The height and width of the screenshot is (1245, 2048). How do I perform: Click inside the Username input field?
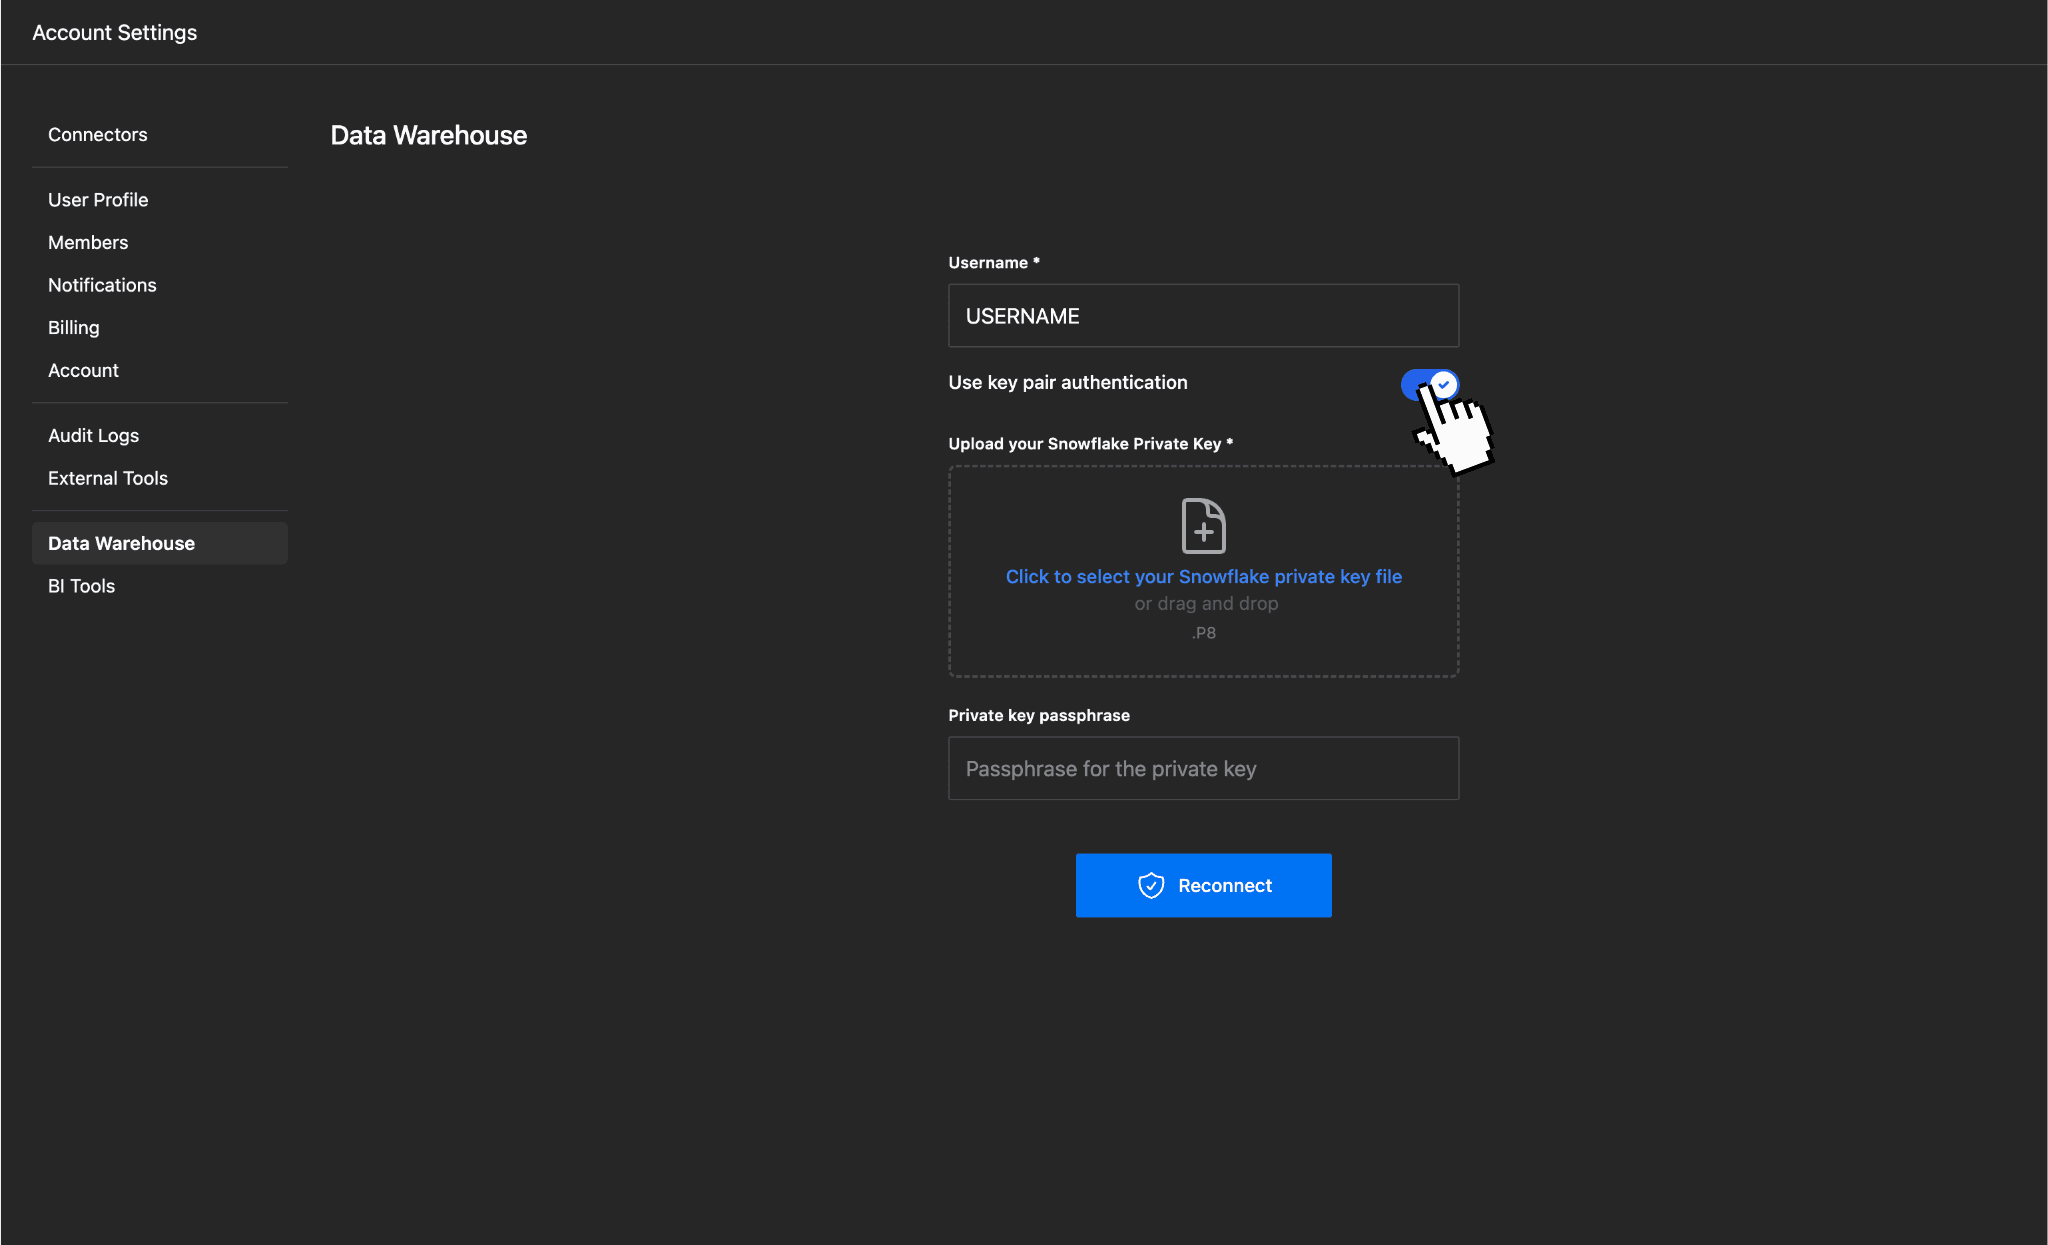(1203, 315)
